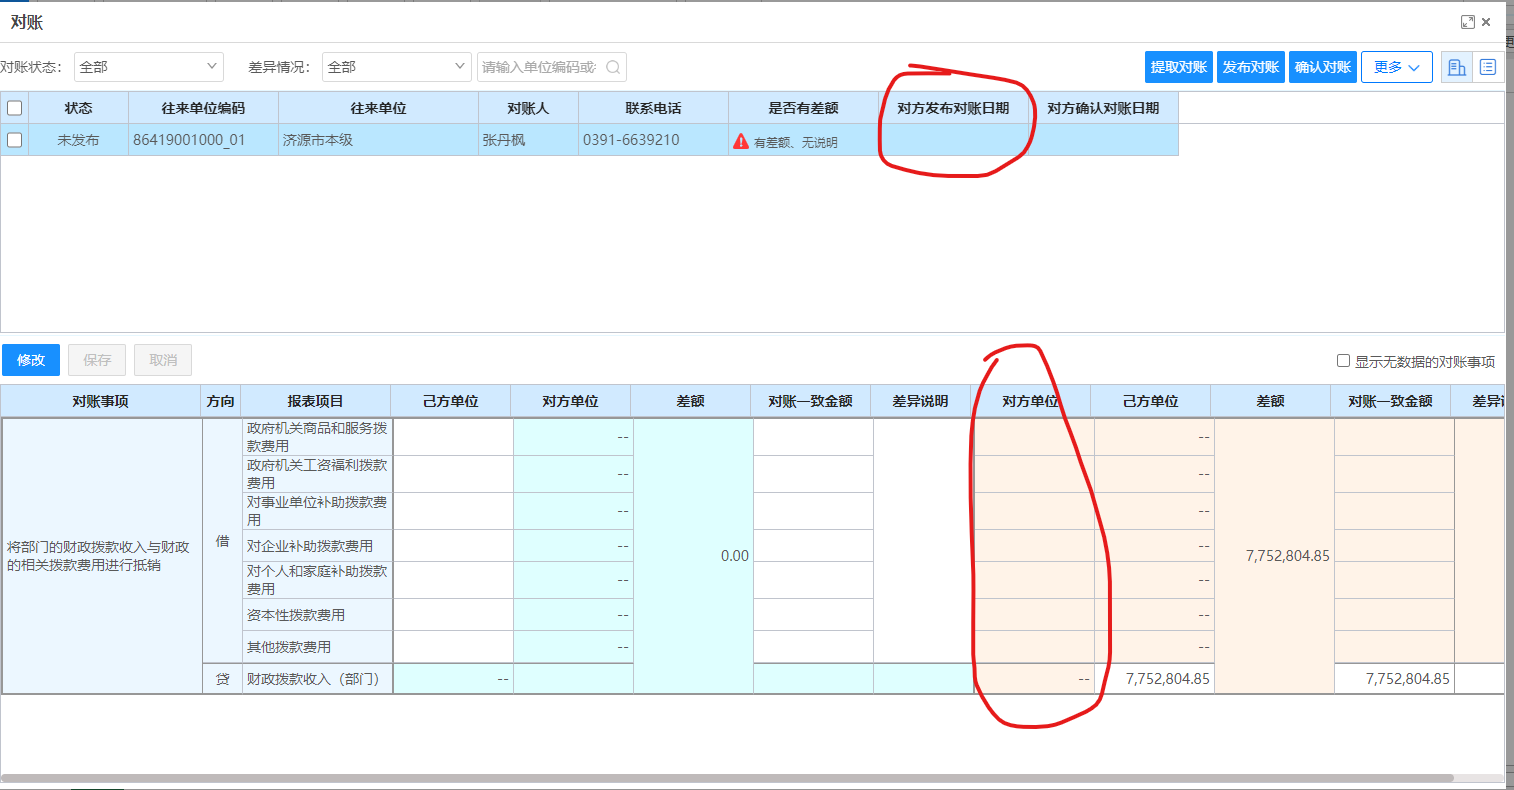The height and width of the screenshot is (790, 1514).
Task: Select the unit code cell 86419001000_01
Action: coord(204,140)
